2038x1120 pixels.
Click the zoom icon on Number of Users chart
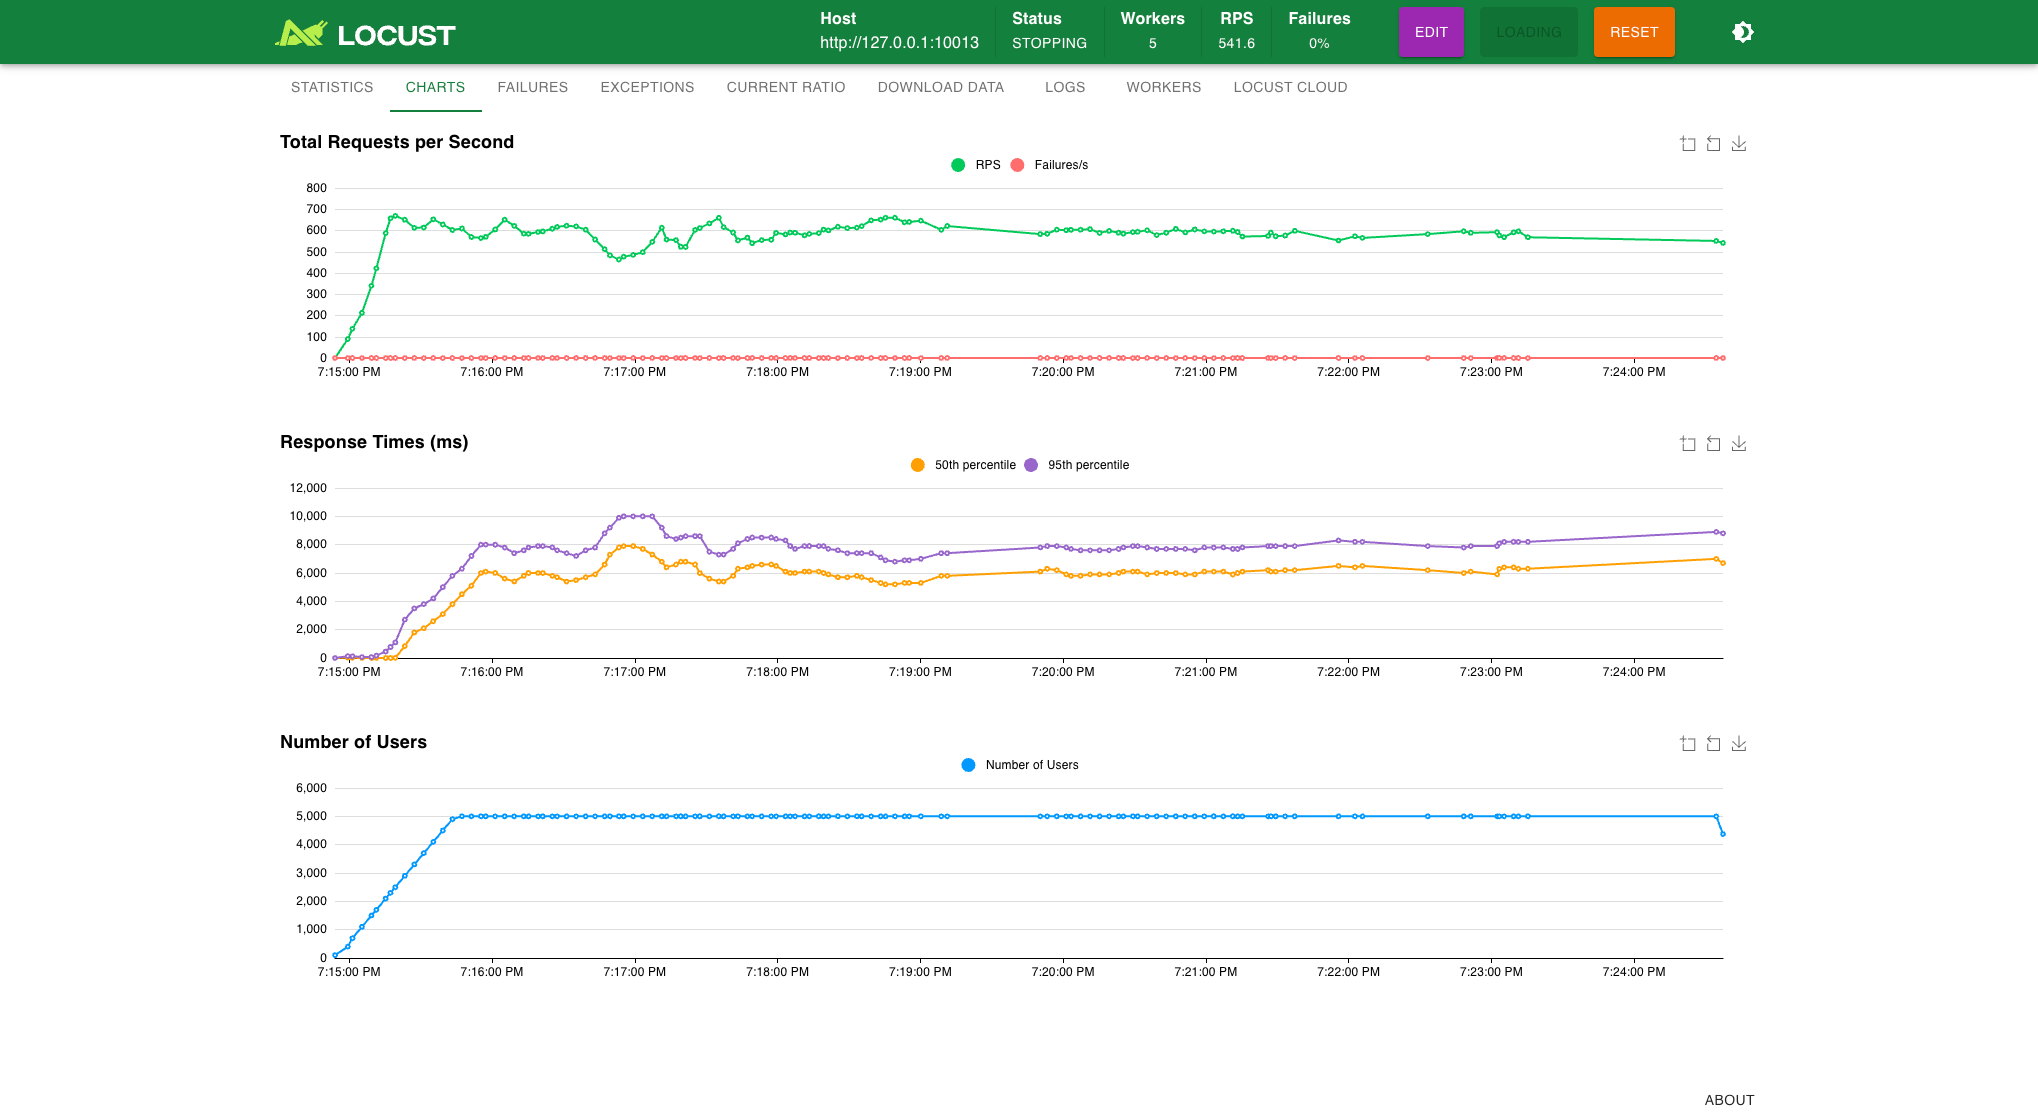pos(1688,744)
